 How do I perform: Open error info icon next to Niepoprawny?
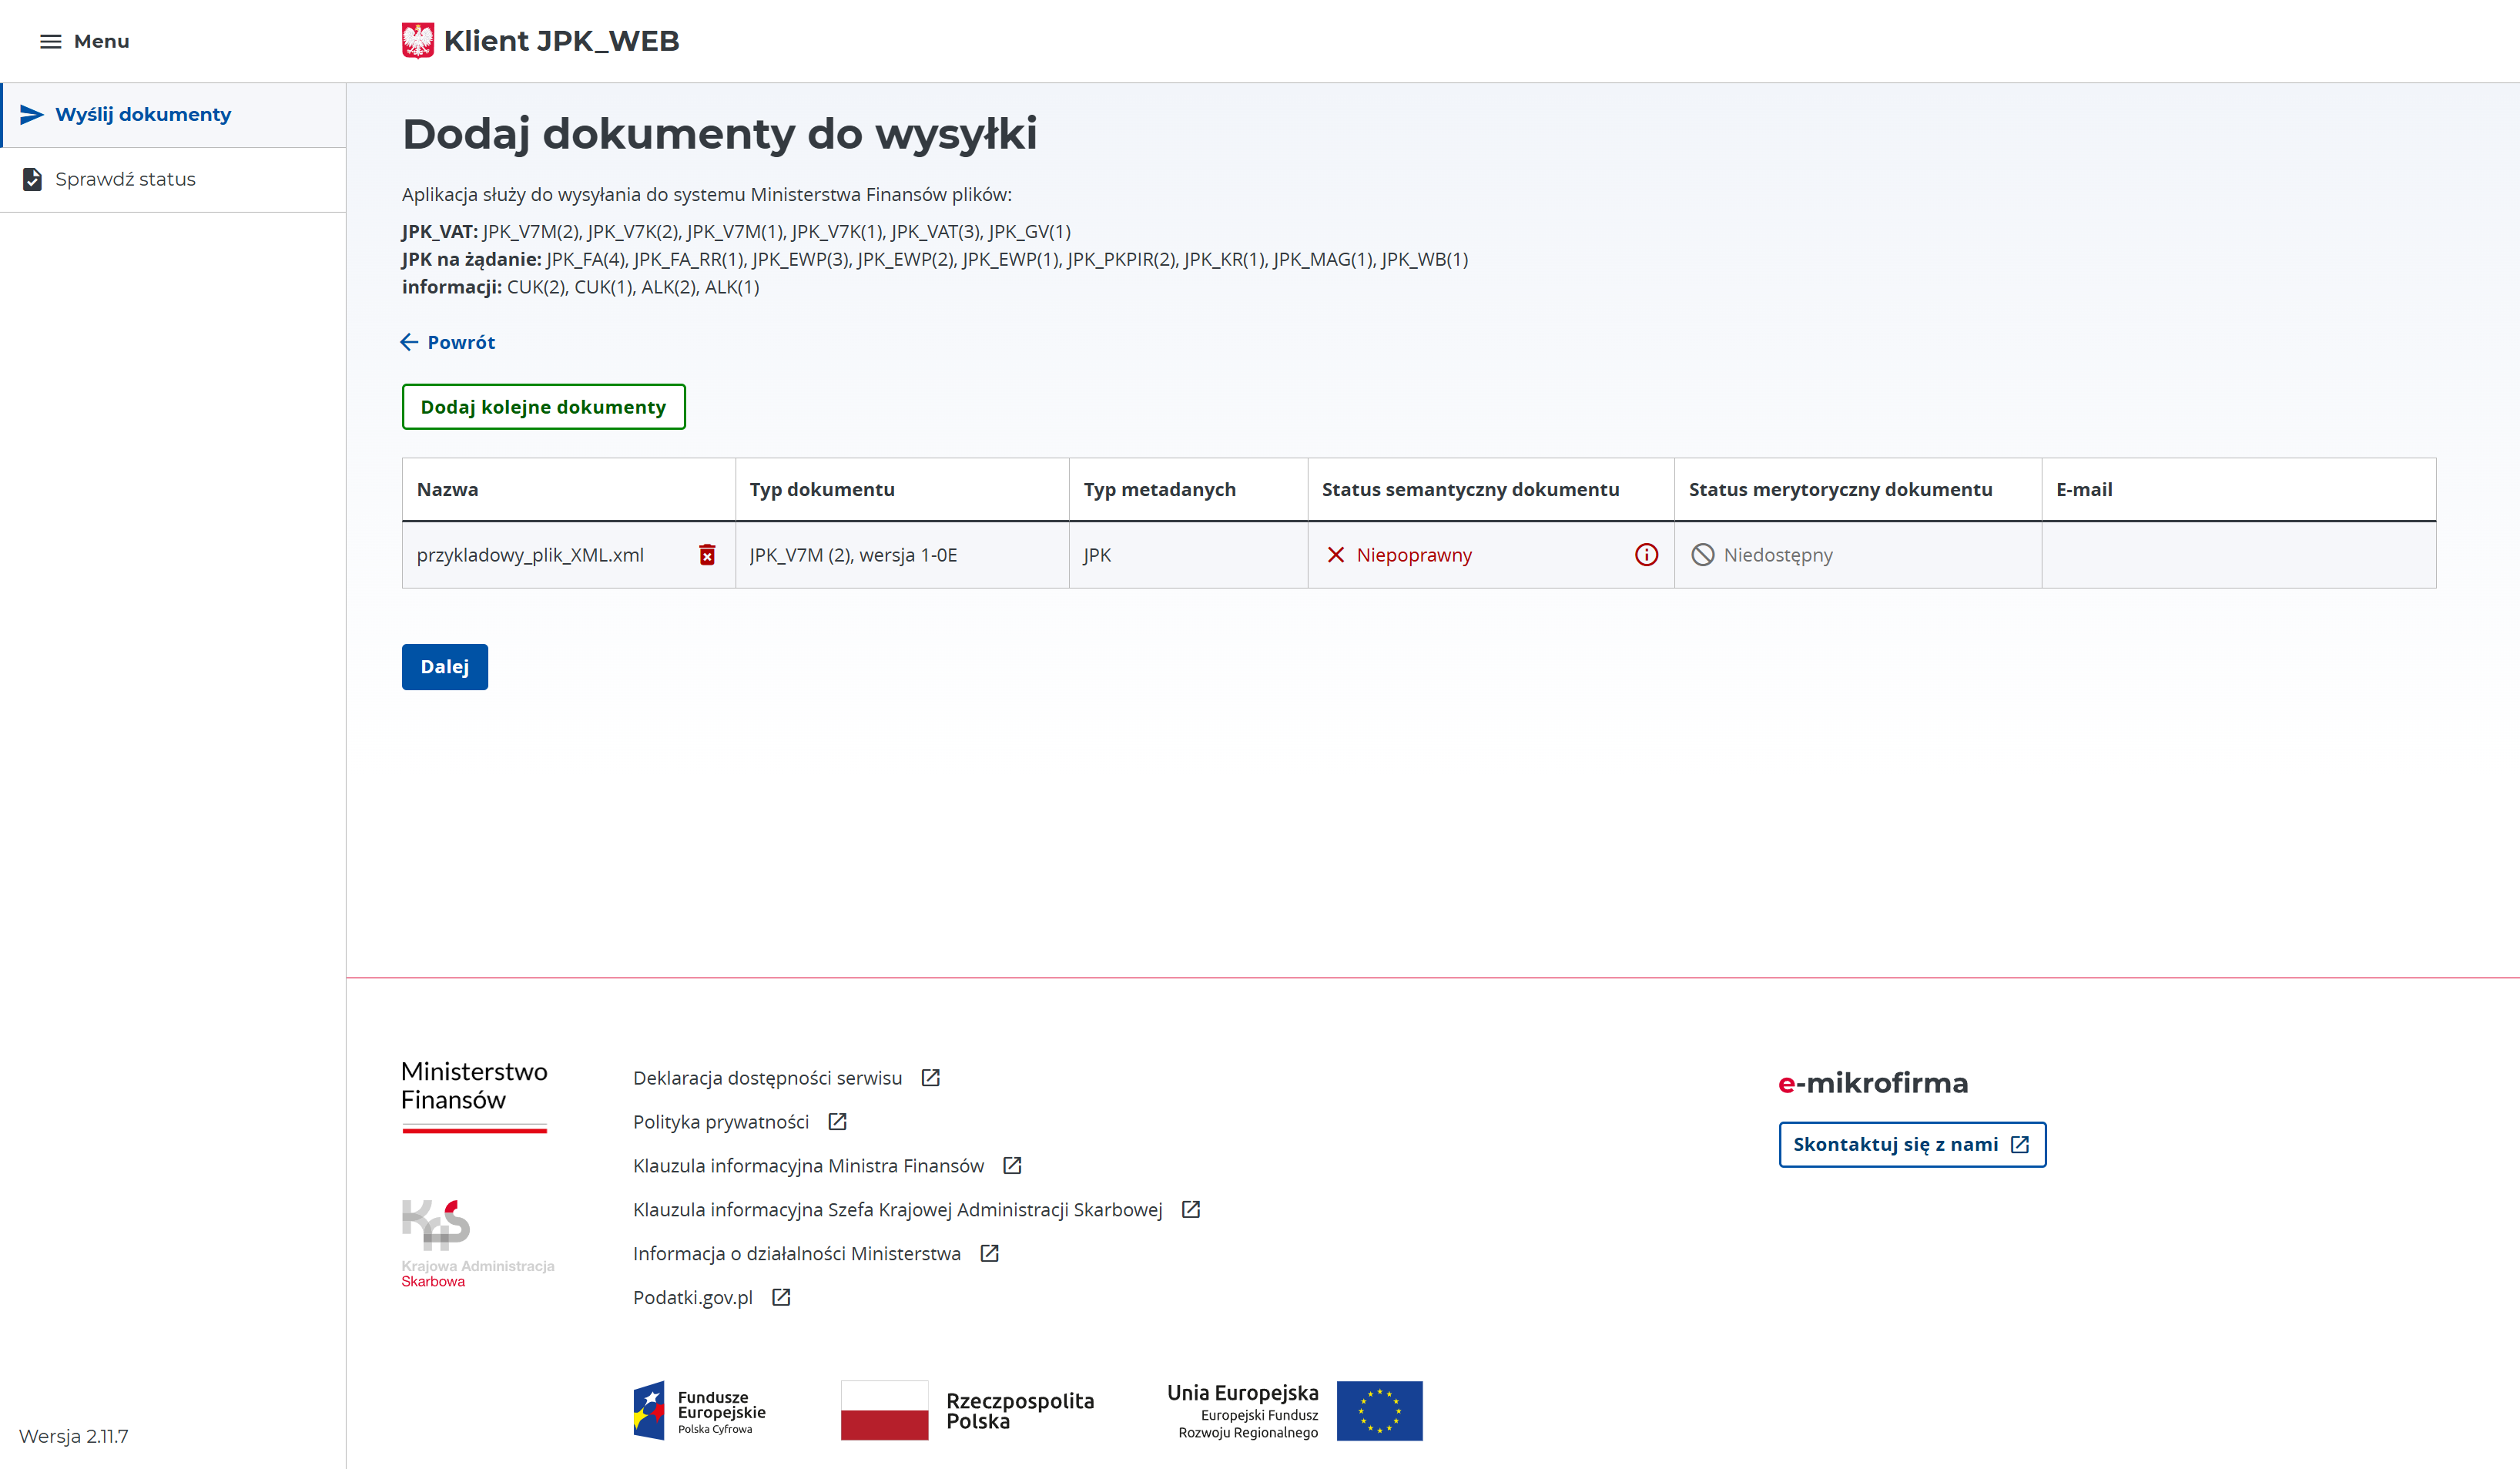click(1646, 555)
